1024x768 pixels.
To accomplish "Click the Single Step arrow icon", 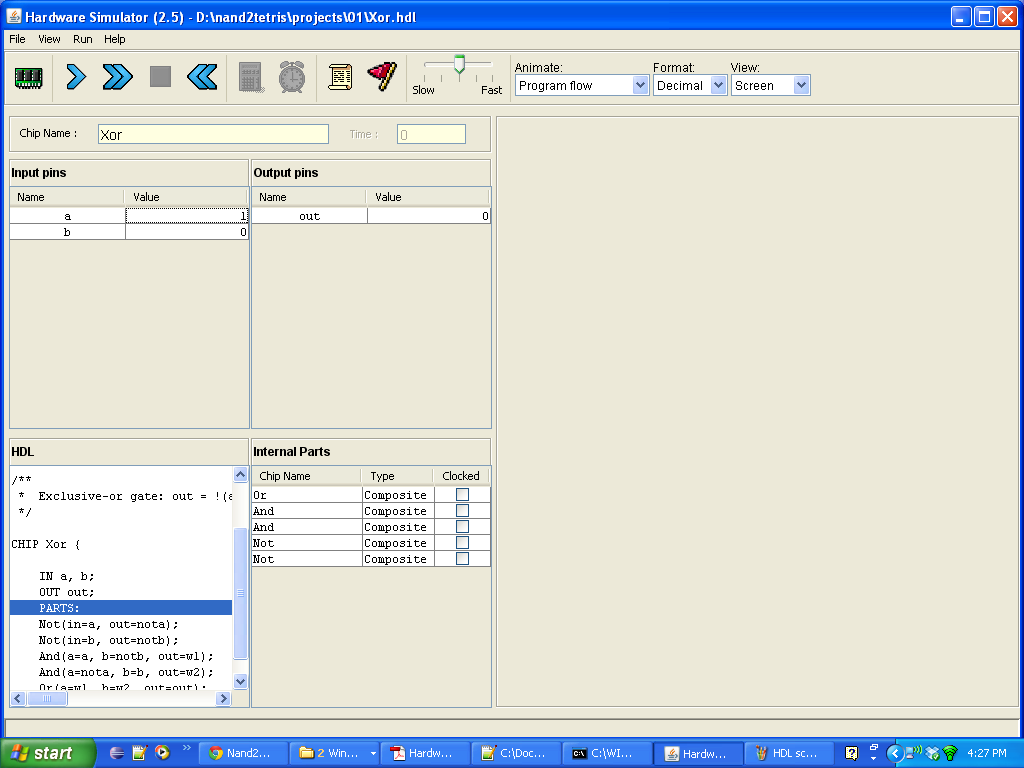I will coord(75,77).
